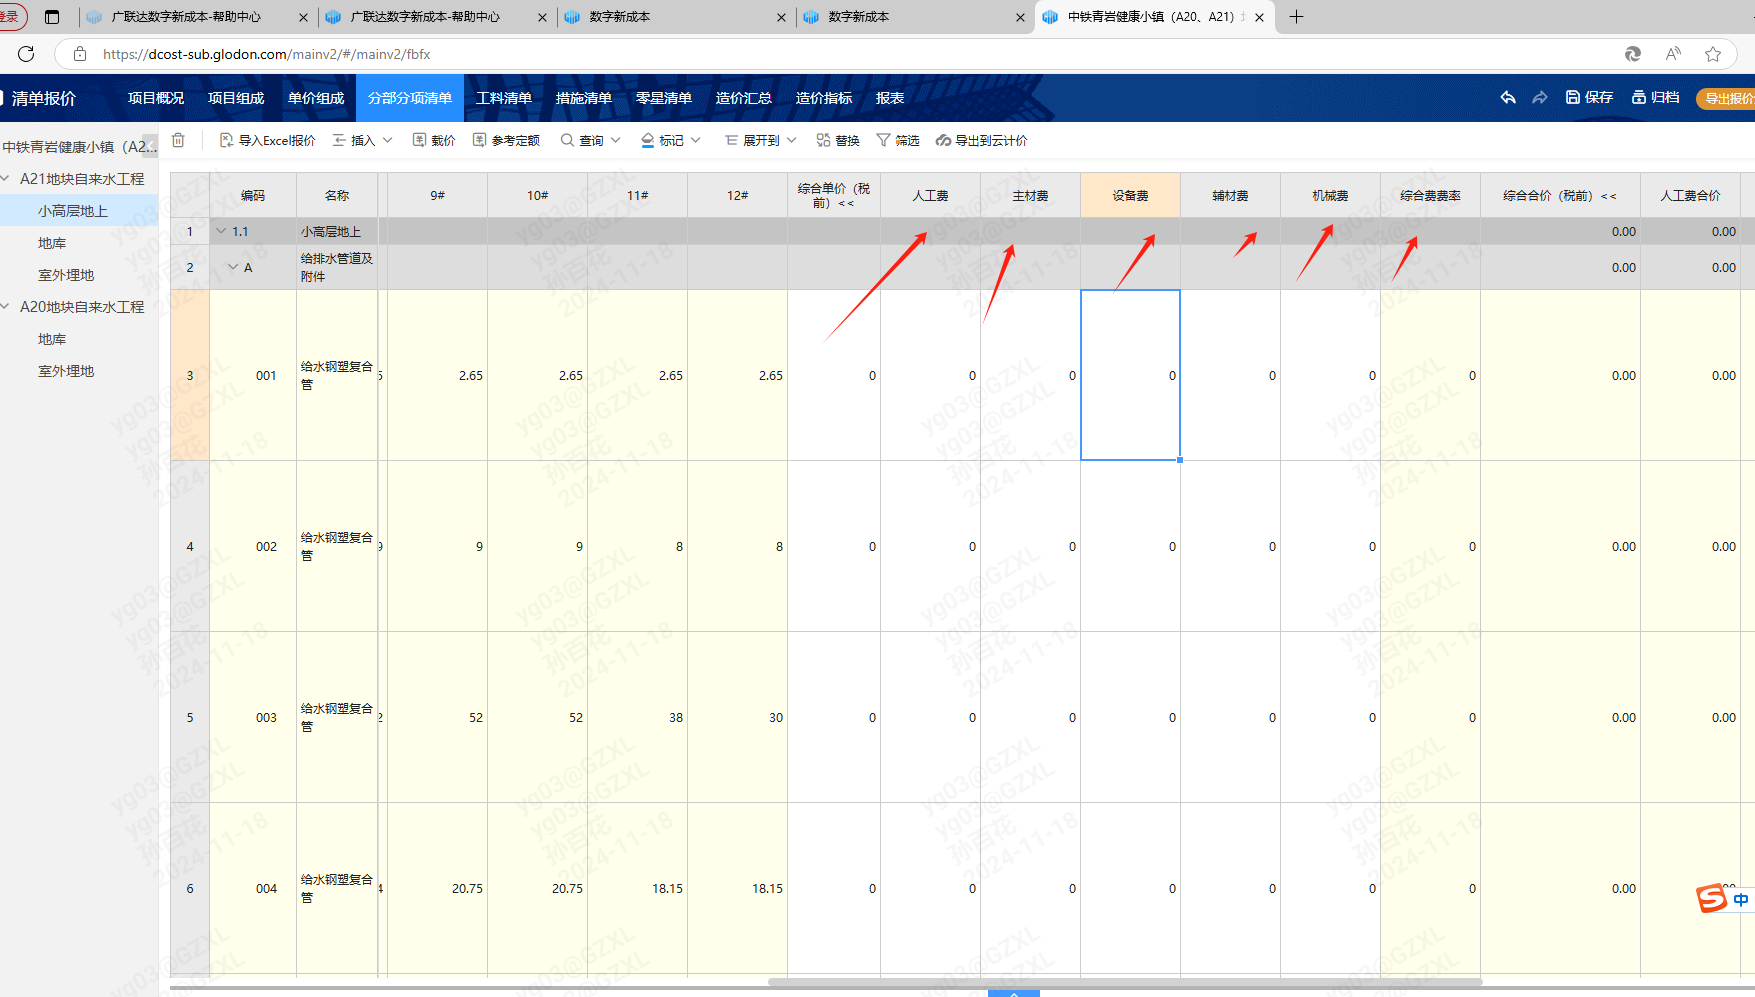Screen dimensions: 1755x997
Task: Click 导出到云计价 cloud export
Action: (x=982, y=140)
